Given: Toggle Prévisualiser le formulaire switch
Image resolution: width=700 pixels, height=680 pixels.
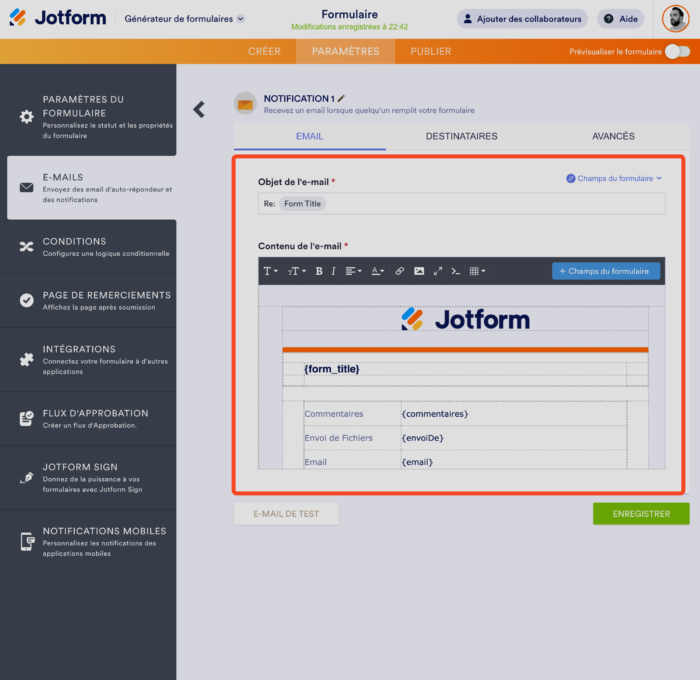Looking at the screenshot, I should coord(677,52).
